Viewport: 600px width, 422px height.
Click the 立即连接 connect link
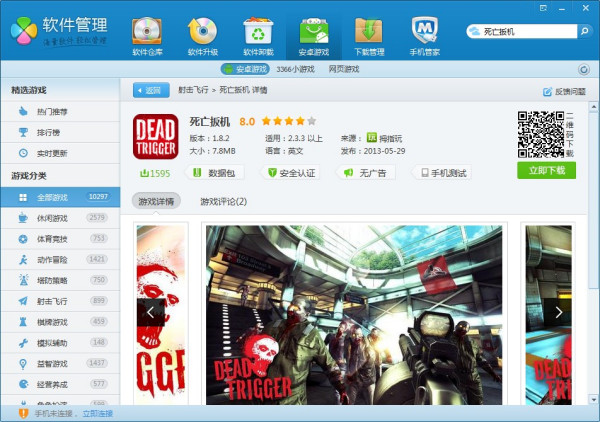coord(97,413)
